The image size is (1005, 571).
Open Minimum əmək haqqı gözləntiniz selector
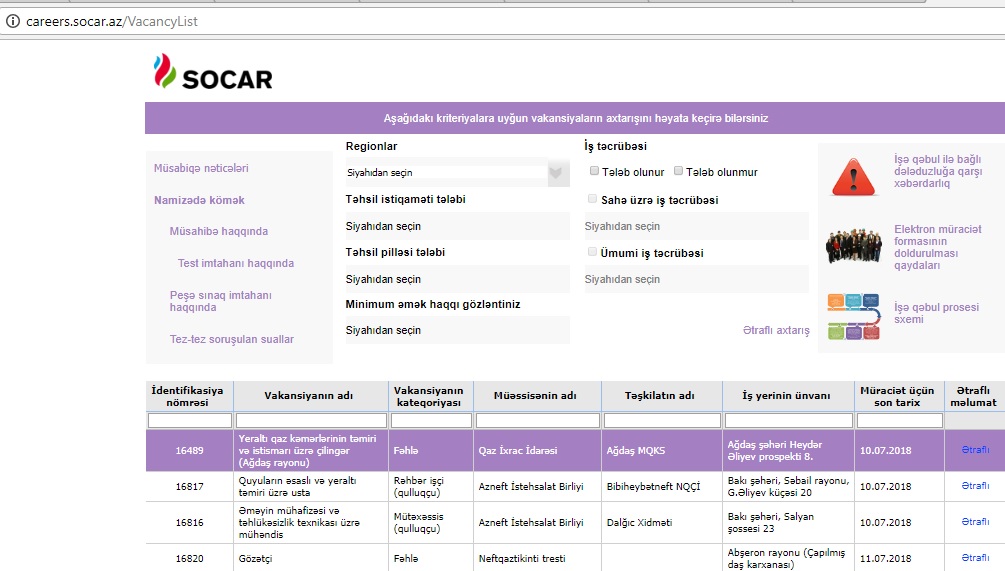[x=457, y=330]
